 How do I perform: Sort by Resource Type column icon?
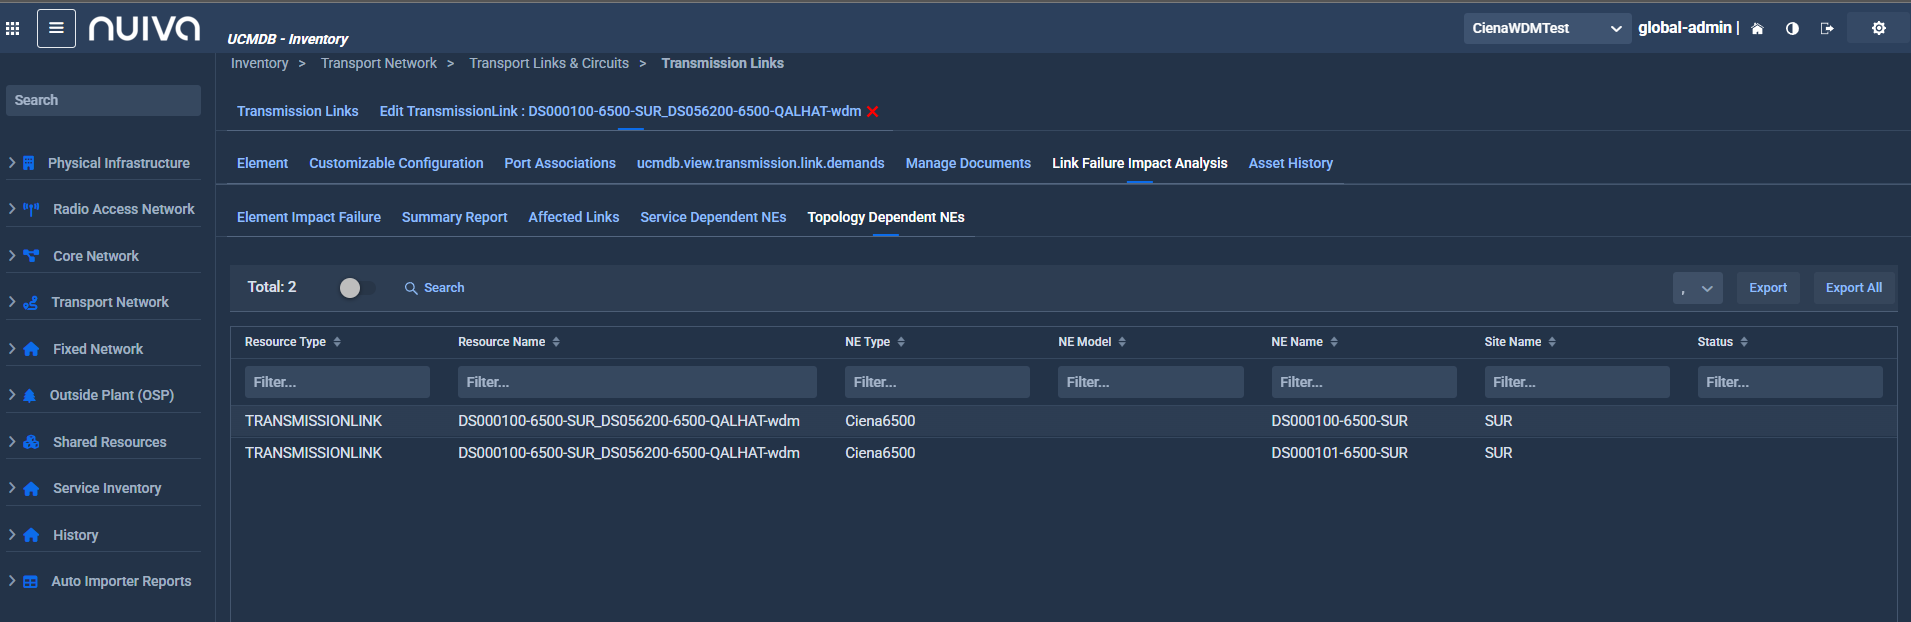click(x=337, y=342)
